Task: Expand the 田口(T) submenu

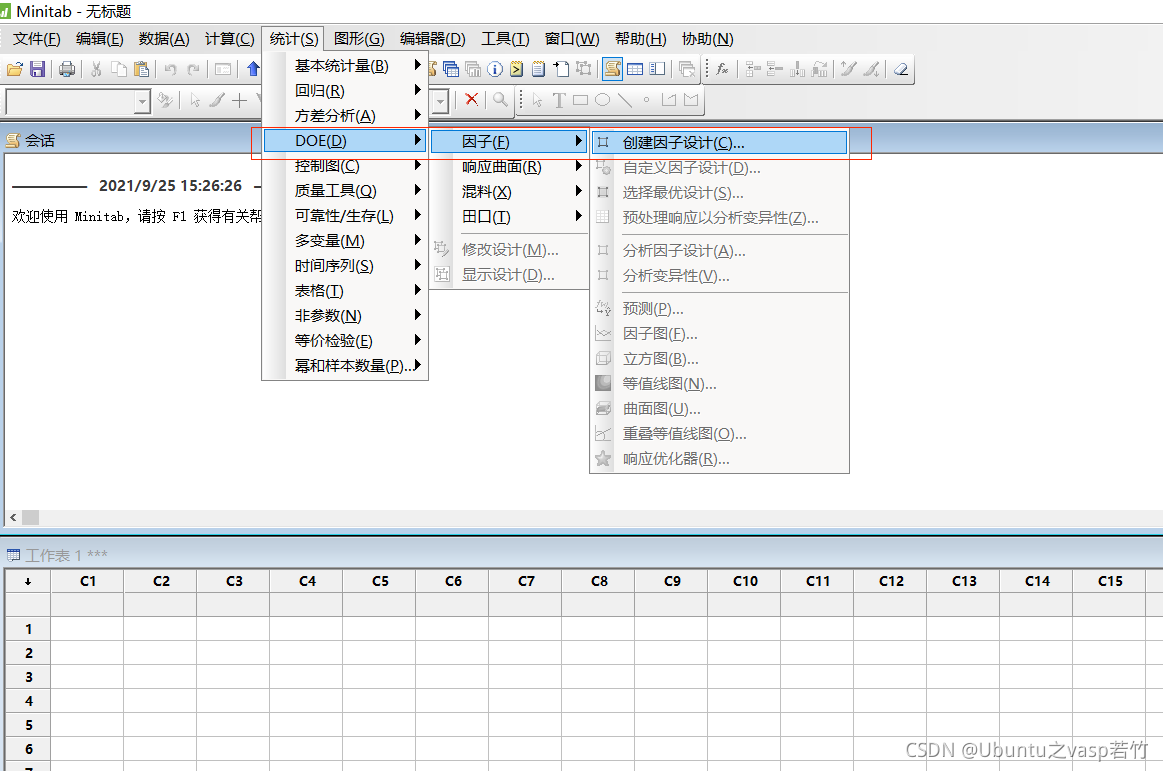Action: 509,217
